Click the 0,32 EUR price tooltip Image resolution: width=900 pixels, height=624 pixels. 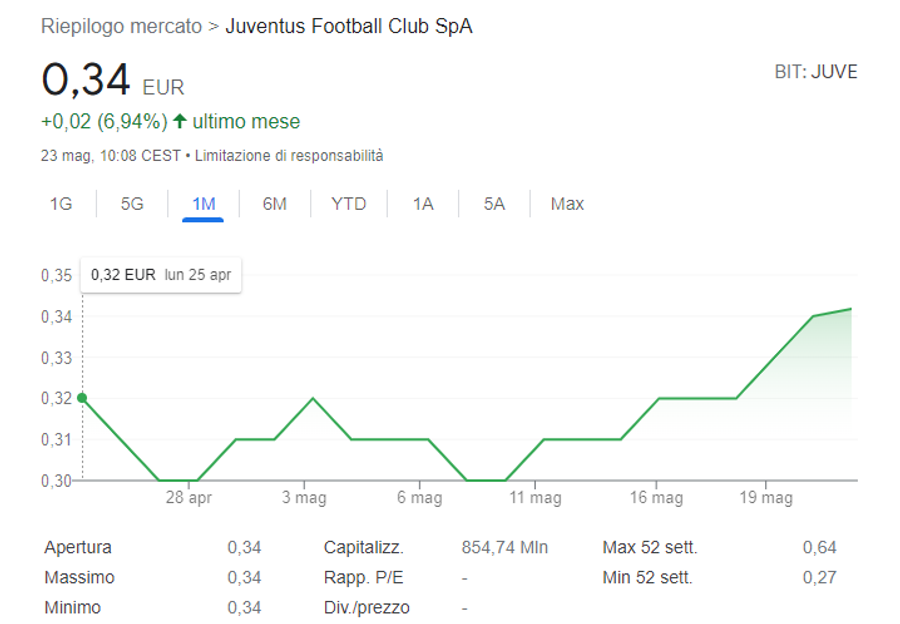tap(160, 275)
